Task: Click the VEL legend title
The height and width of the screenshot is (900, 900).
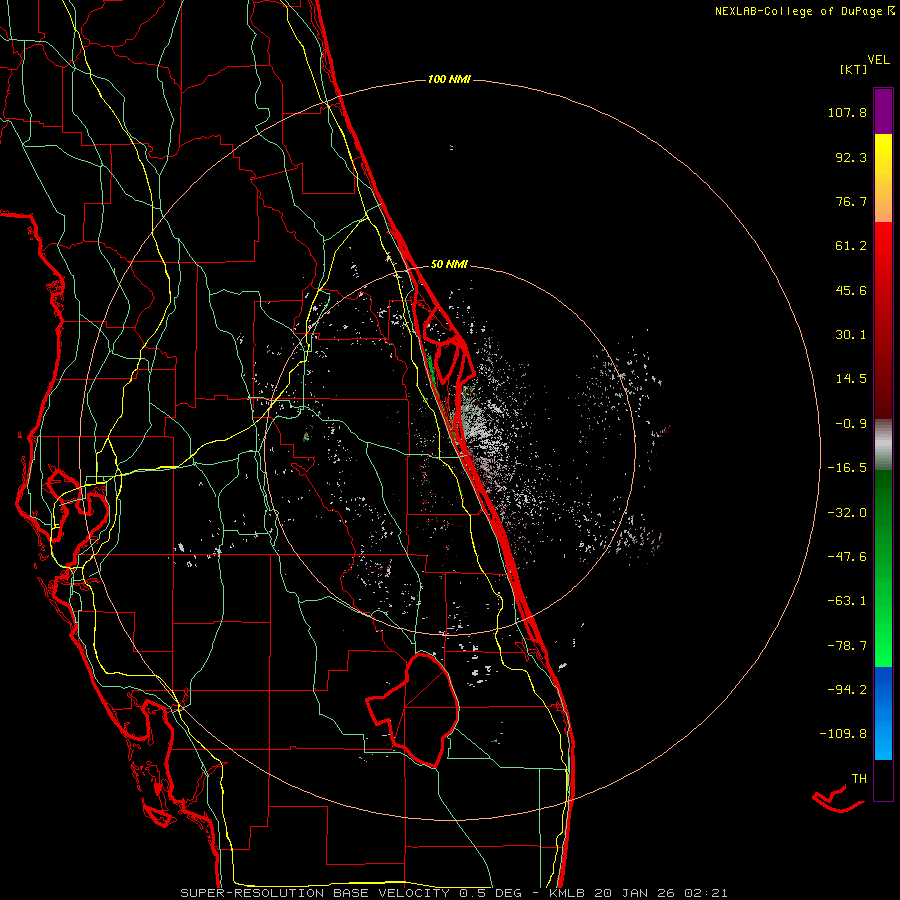Action: coord(878,60)
